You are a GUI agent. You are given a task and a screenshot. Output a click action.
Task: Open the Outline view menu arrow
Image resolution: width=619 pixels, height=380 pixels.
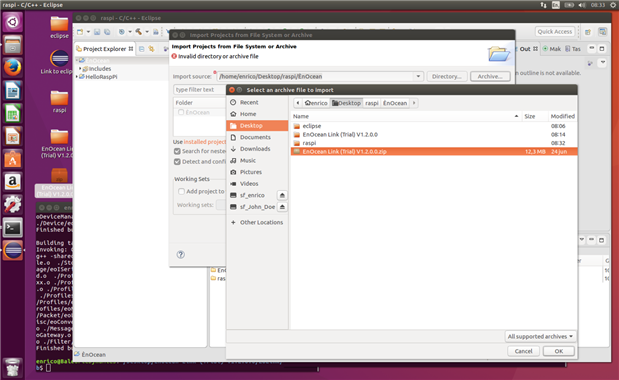click(603, 62)
